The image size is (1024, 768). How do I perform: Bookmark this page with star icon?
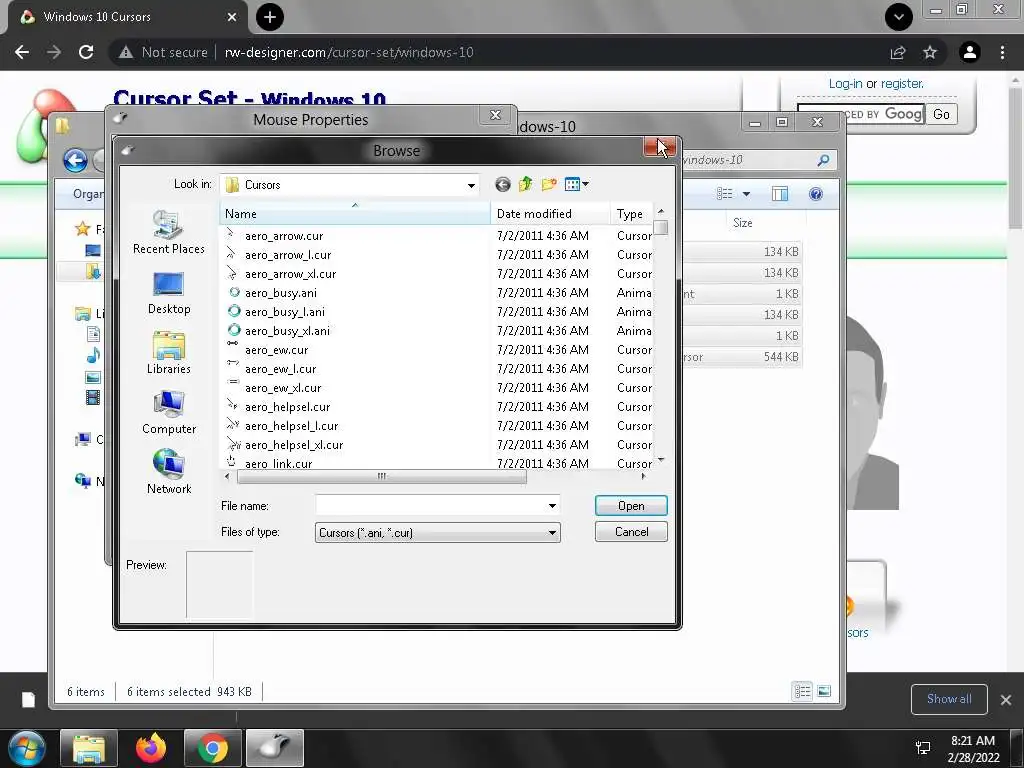[x=930, y=52]
